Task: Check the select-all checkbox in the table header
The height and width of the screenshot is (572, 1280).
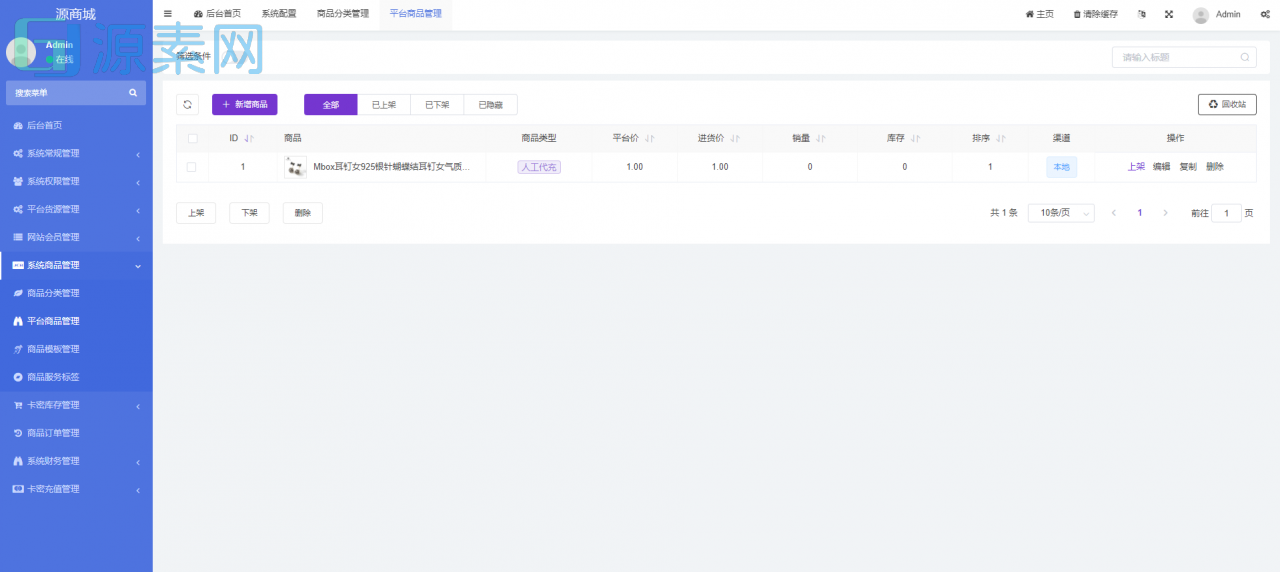Action: [192, 138]
